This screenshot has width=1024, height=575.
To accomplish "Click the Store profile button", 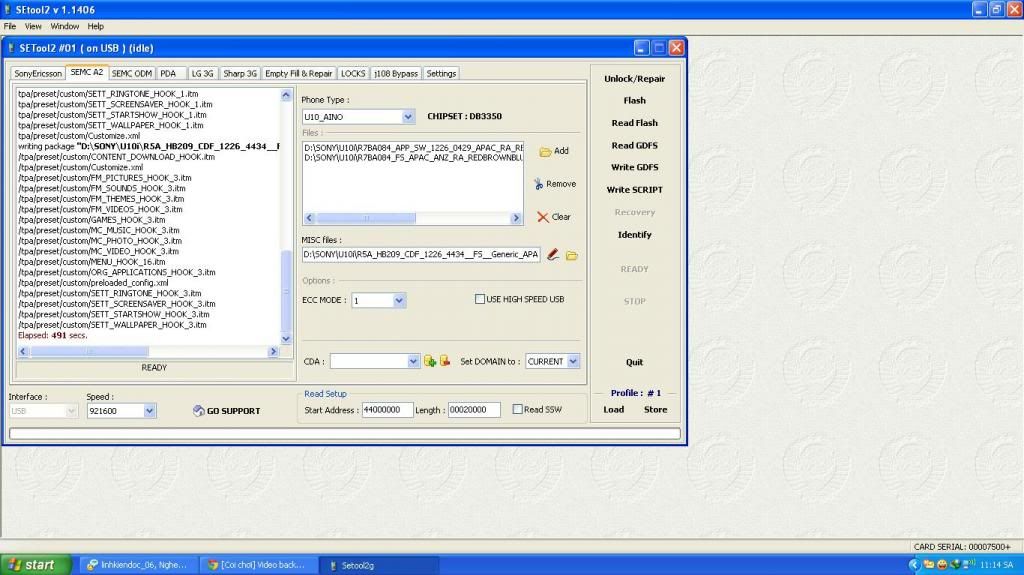I will (x=655, y=410).
